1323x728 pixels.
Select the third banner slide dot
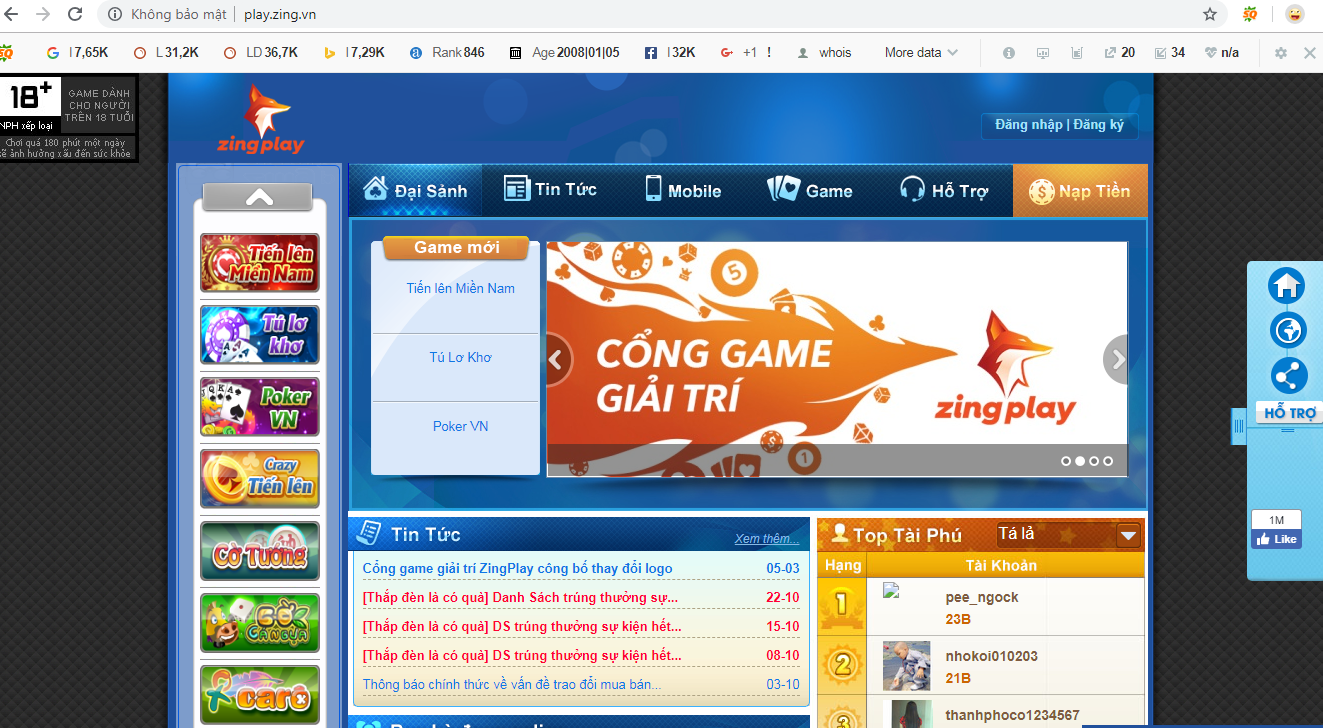pos(1094,461)
